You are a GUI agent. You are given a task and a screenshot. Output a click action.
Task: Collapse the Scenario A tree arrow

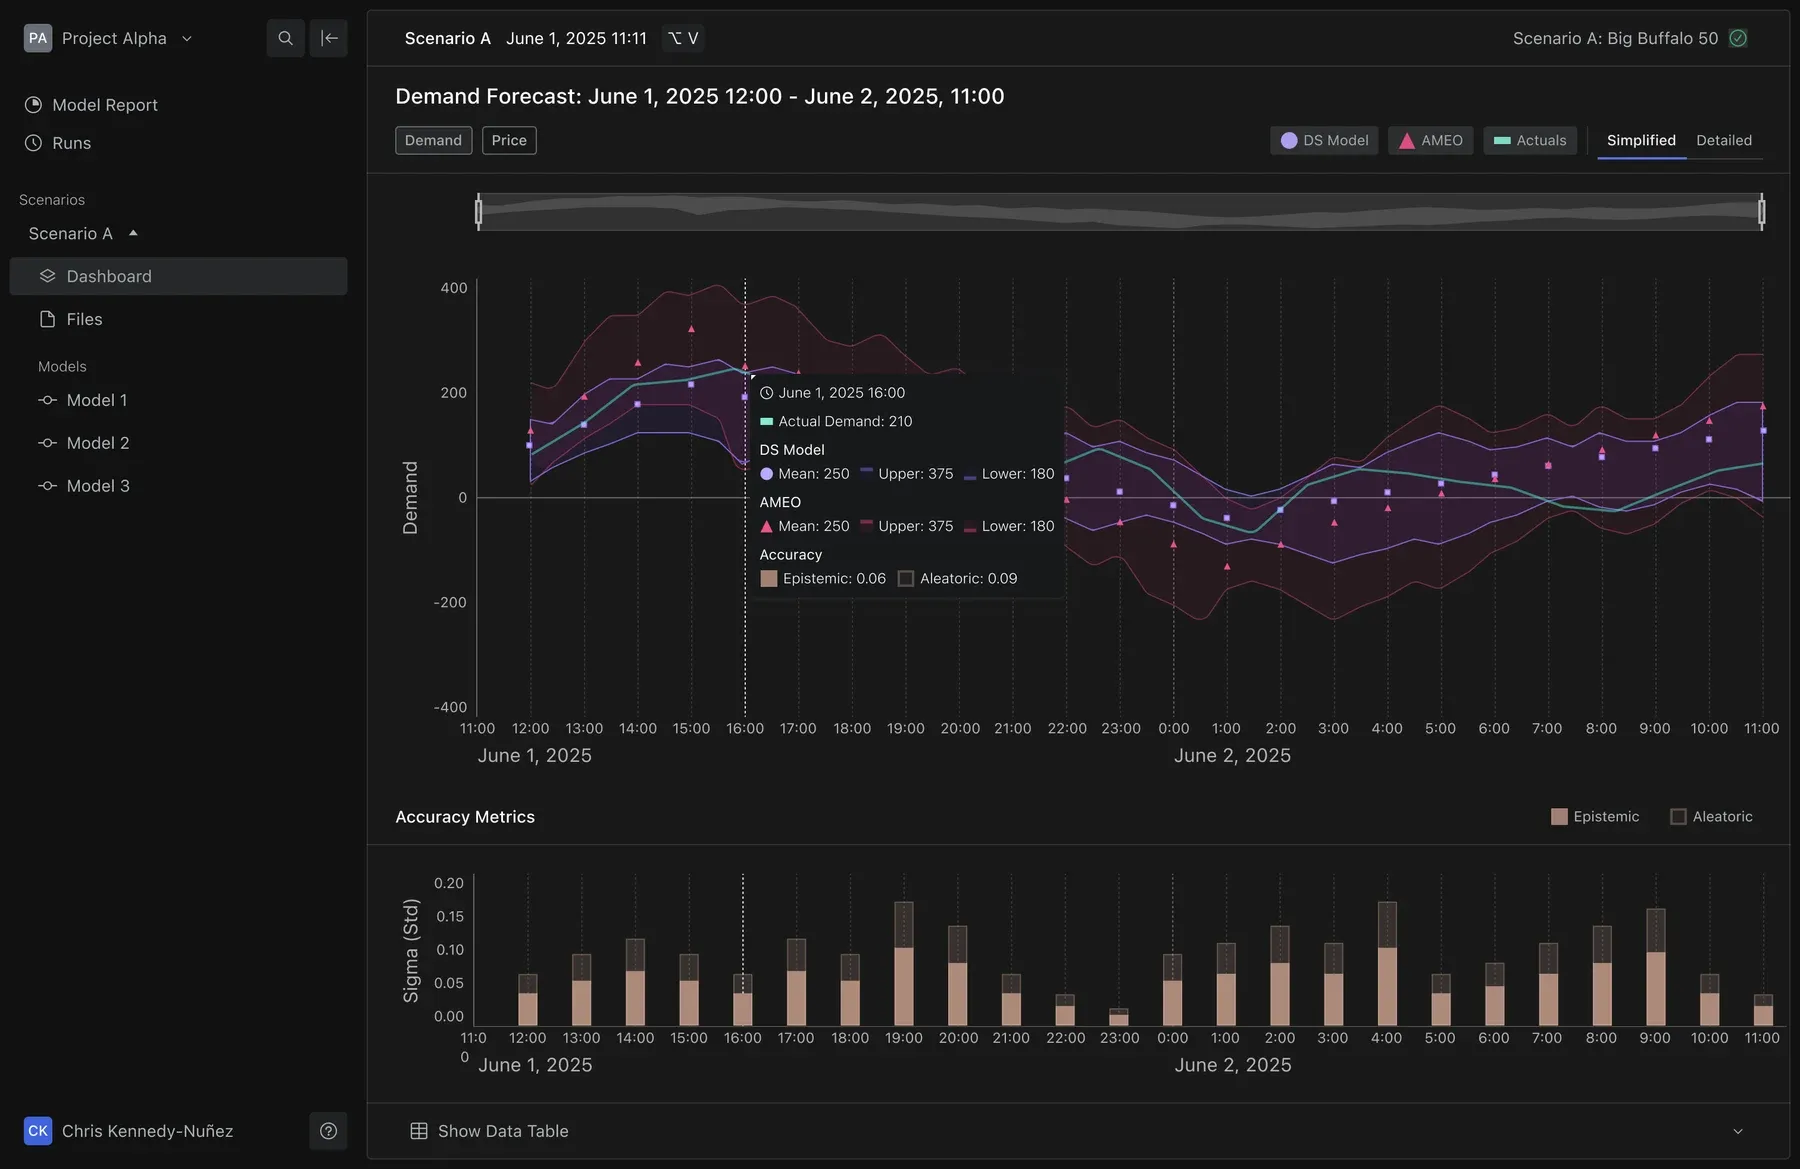[x=133, y=233]
